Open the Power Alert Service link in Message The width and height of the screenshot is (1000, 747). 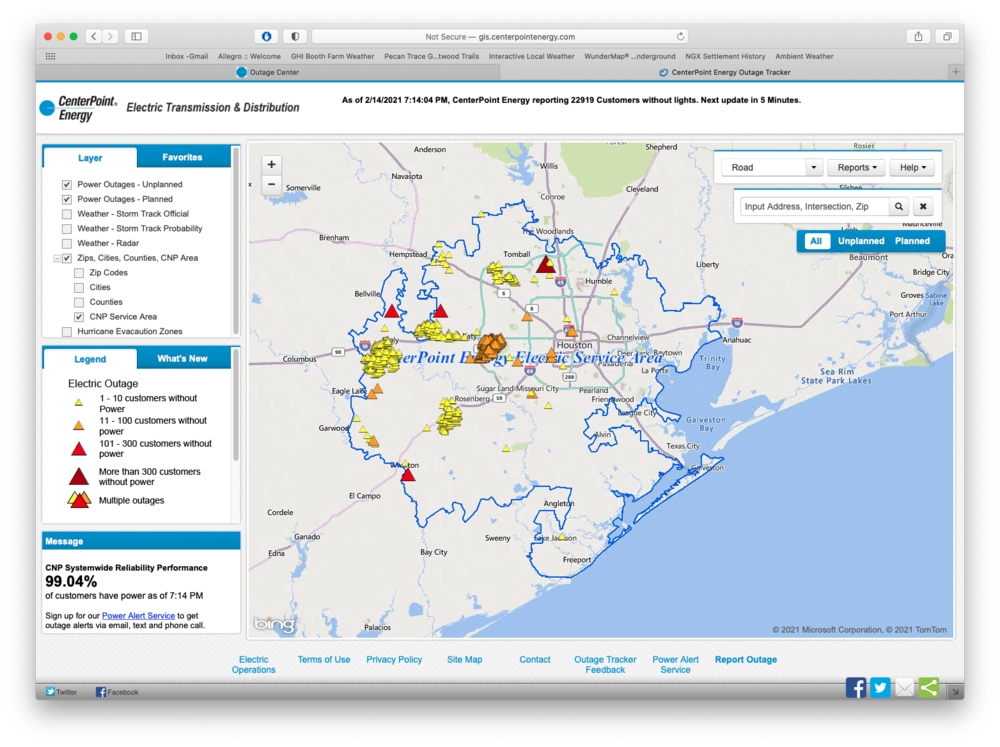click(138, 616)
